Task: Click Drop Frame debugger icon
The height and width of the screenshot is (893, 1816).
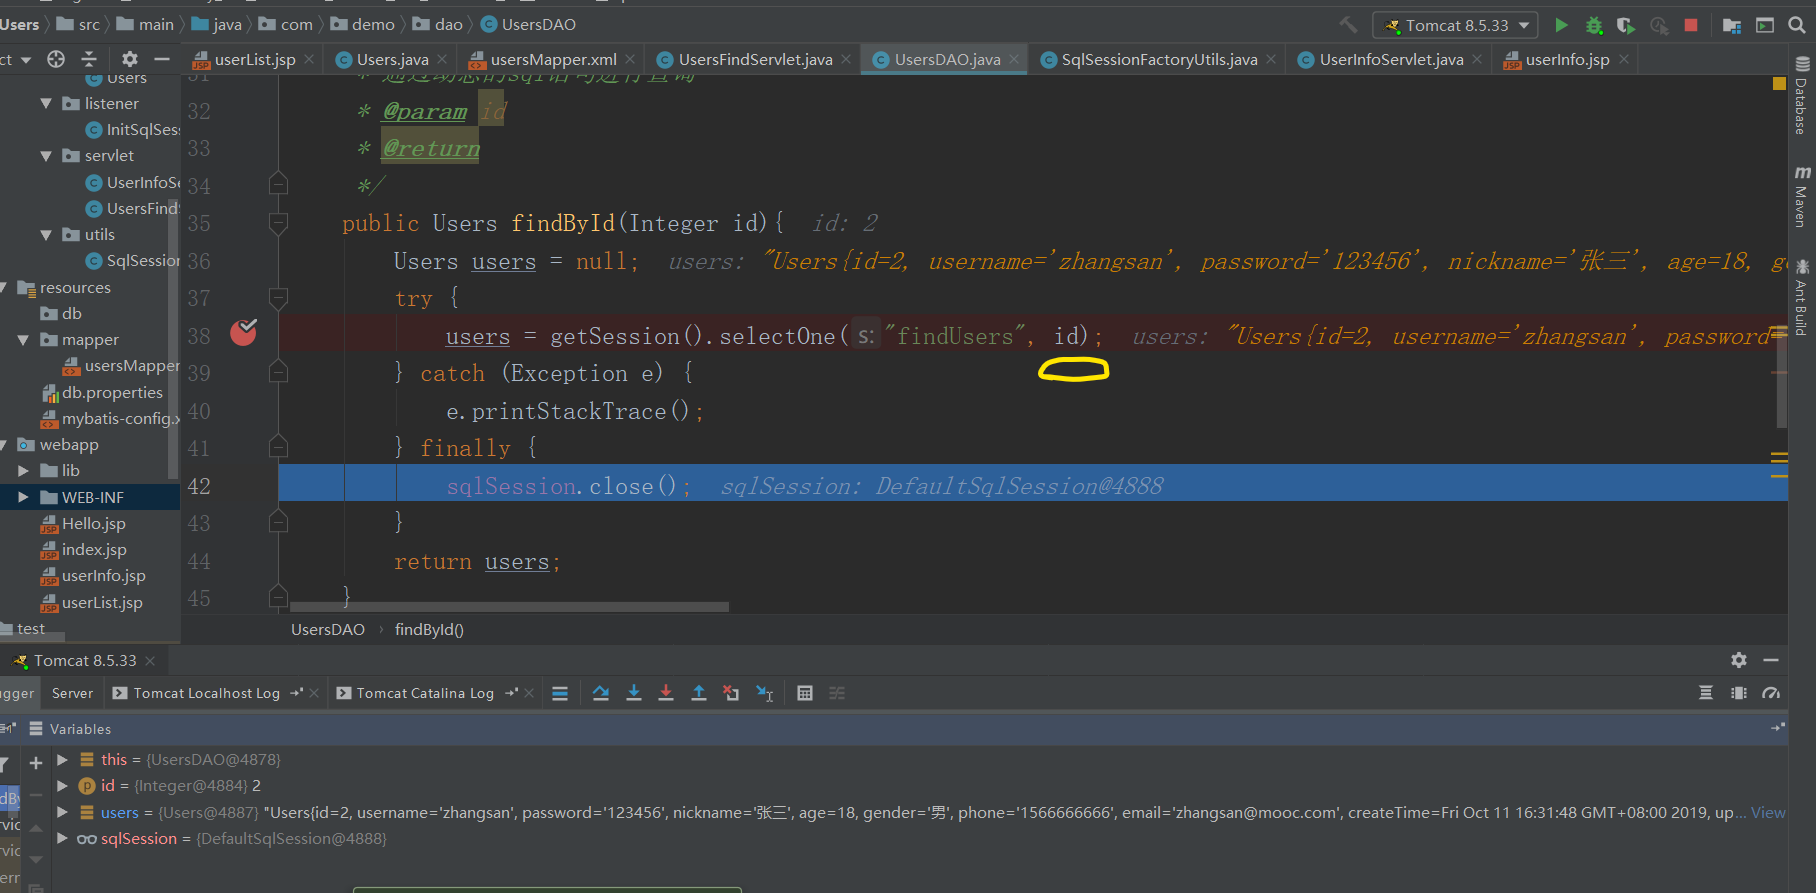Action: (x=731, y=693)
